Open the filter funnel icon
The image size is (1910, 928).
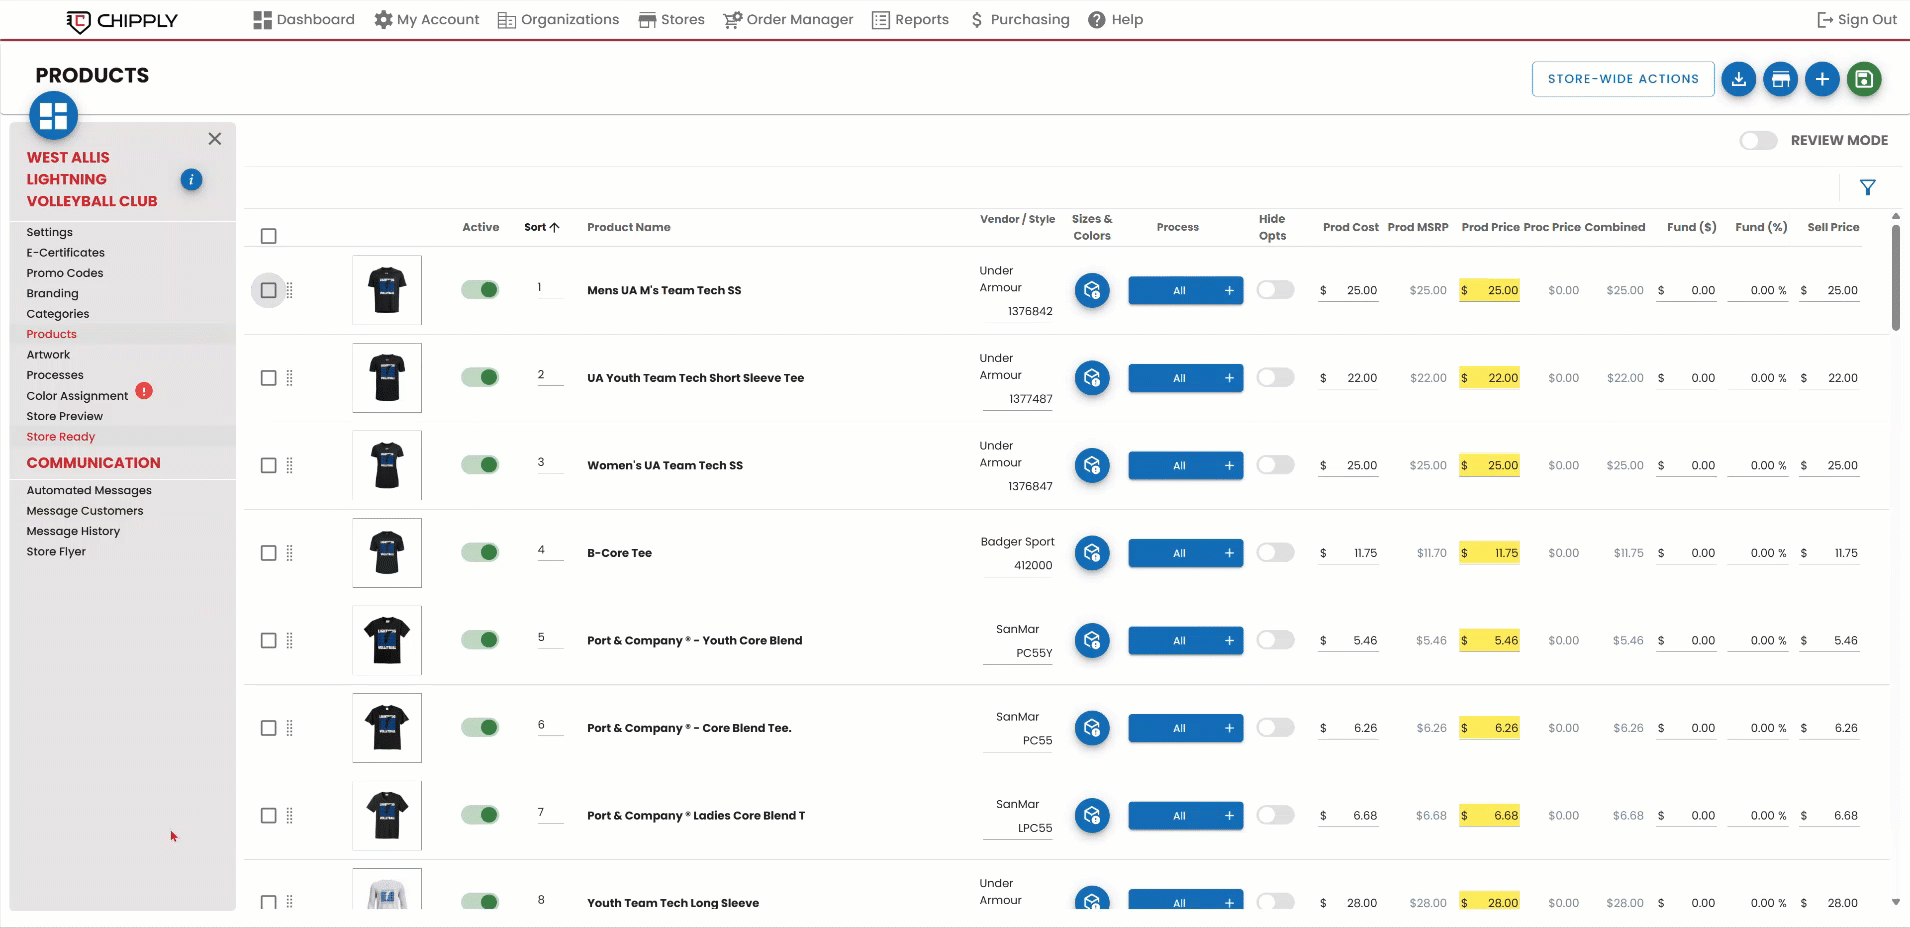(x=1867, y=187)
